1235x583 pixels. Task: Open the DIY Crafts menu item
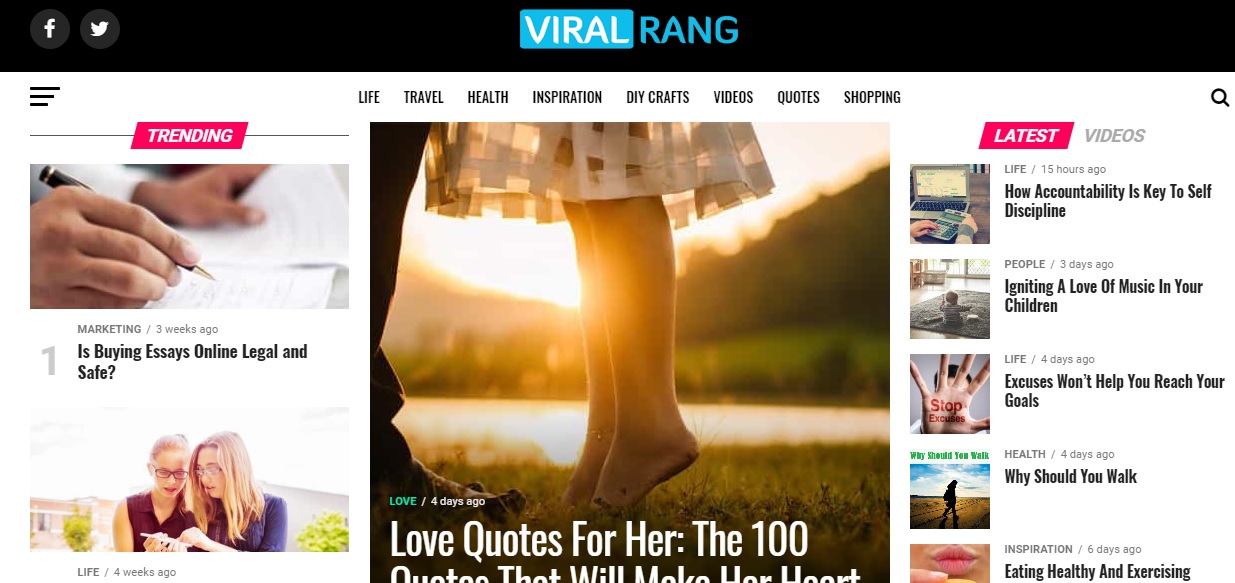(x=658, y=97)
